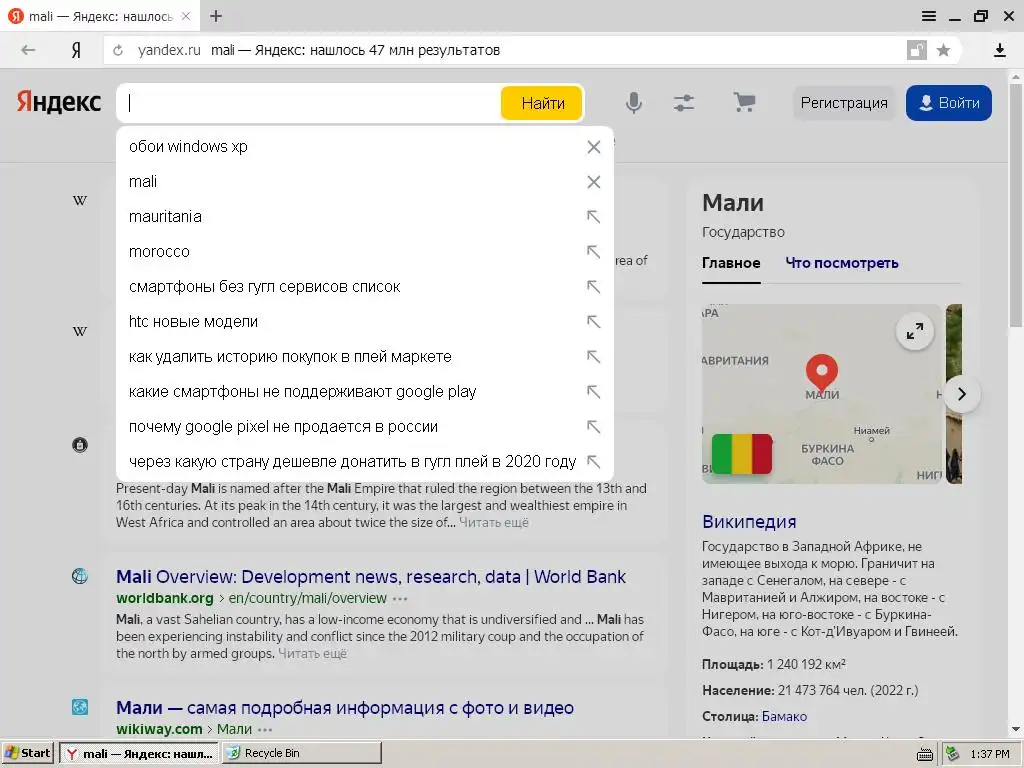Open the reader/page info icon in address bar
The image size is (1024, 768).
point(916,50)
